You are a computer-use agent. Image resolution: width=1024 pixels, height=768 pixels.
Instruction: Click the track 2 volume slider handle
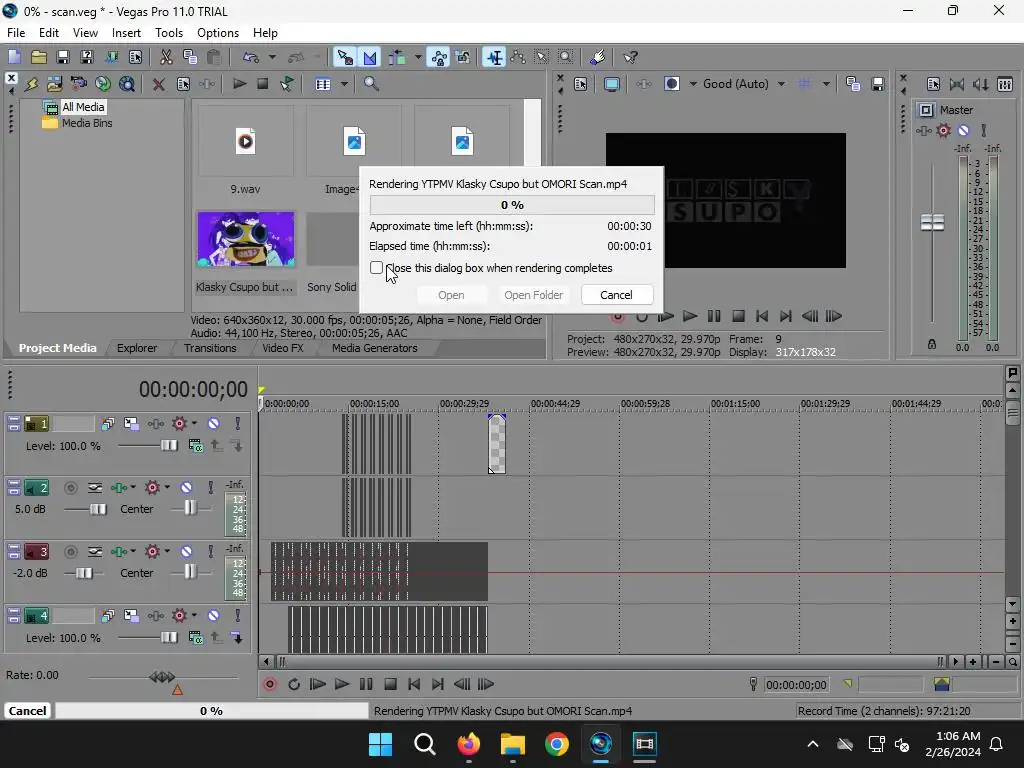coord(98,509)
